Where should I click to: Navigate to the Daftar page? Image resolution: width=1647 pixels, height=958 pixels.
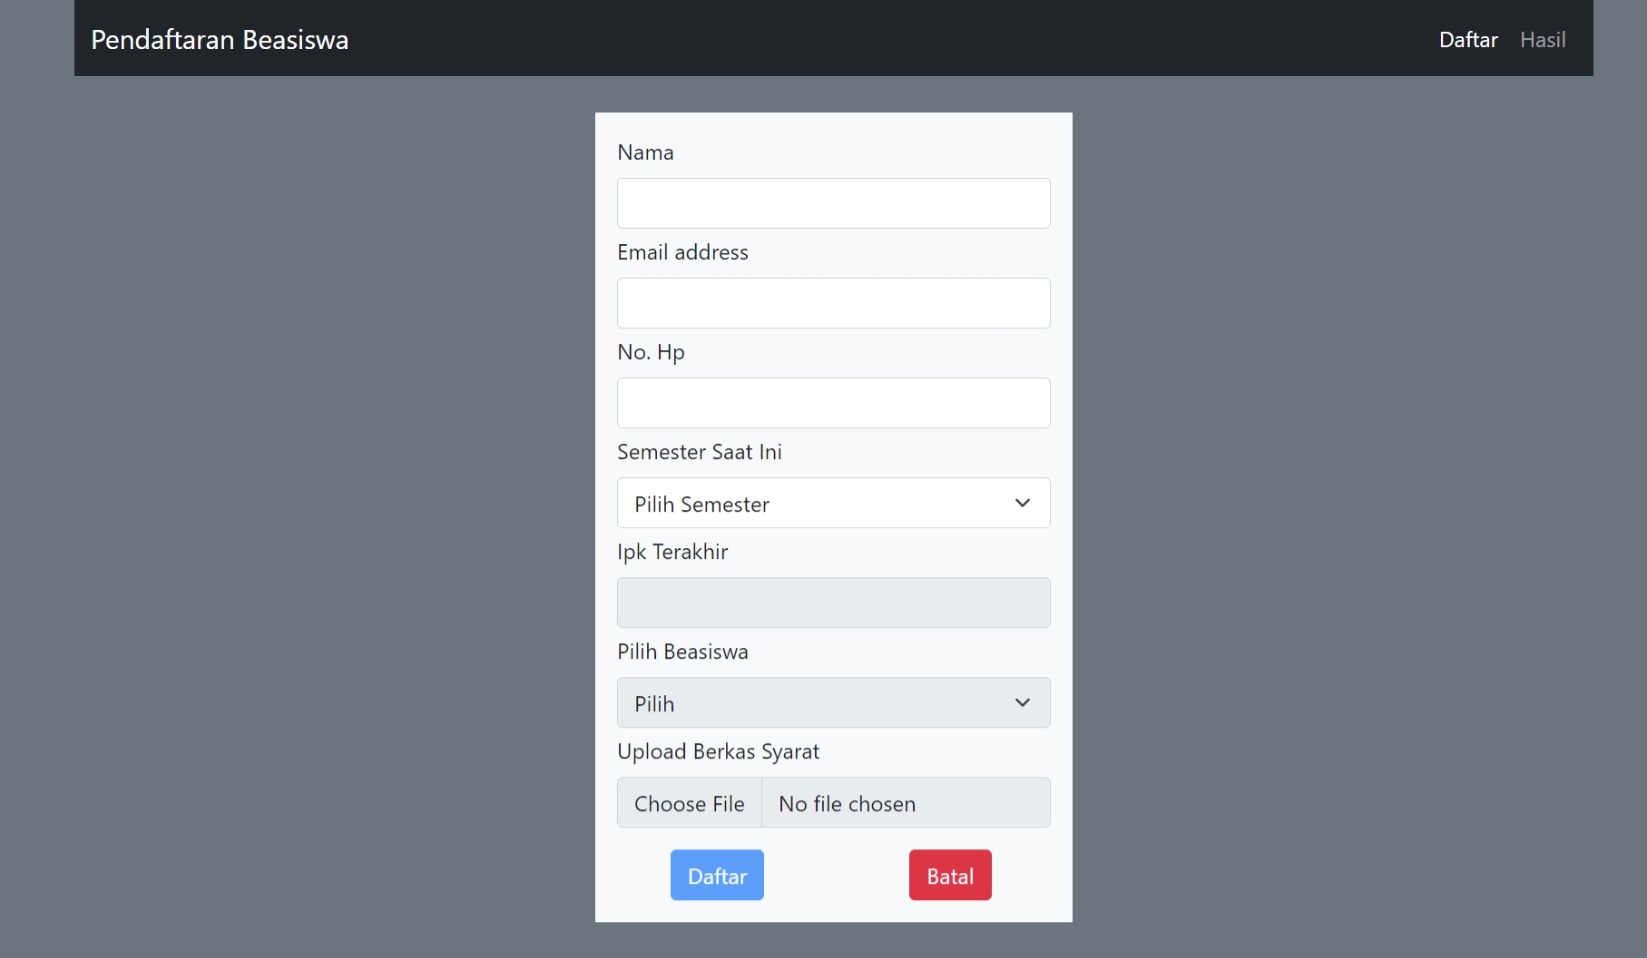(x=1467, y=40)
